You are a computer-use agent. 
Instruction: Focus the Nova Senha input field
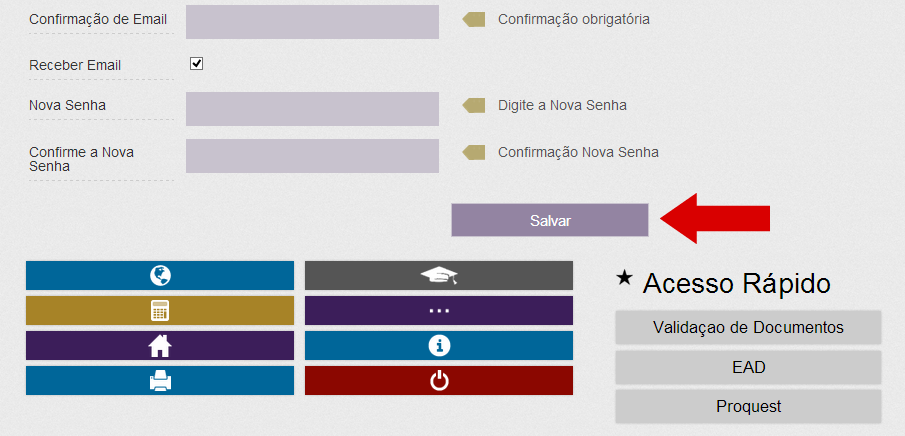pos(312,109)
